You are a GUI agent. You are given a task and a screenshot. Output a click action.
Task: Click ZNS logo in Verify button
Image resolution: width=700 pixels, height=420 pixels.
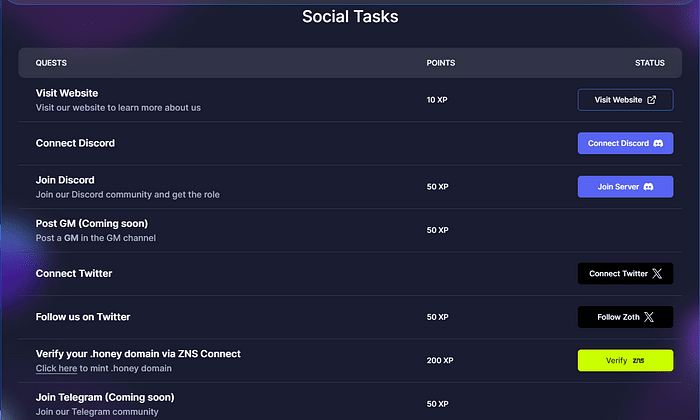[639, 360]
